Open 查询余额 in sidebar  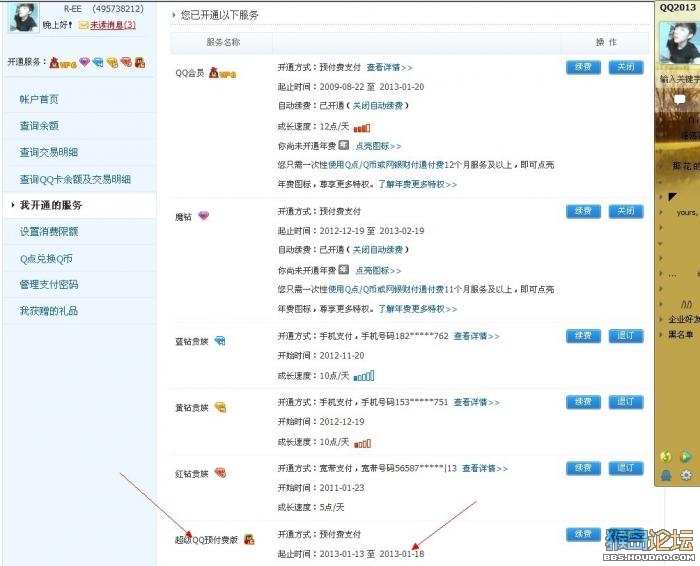(x=39, y=126)
